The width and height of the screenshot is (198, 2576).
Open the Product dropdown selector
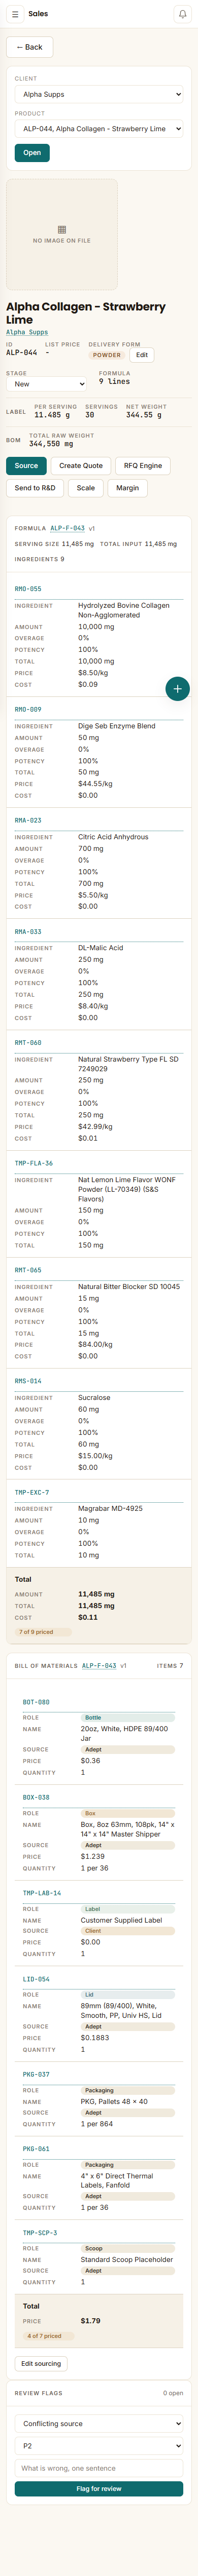[x=99, y=129]
